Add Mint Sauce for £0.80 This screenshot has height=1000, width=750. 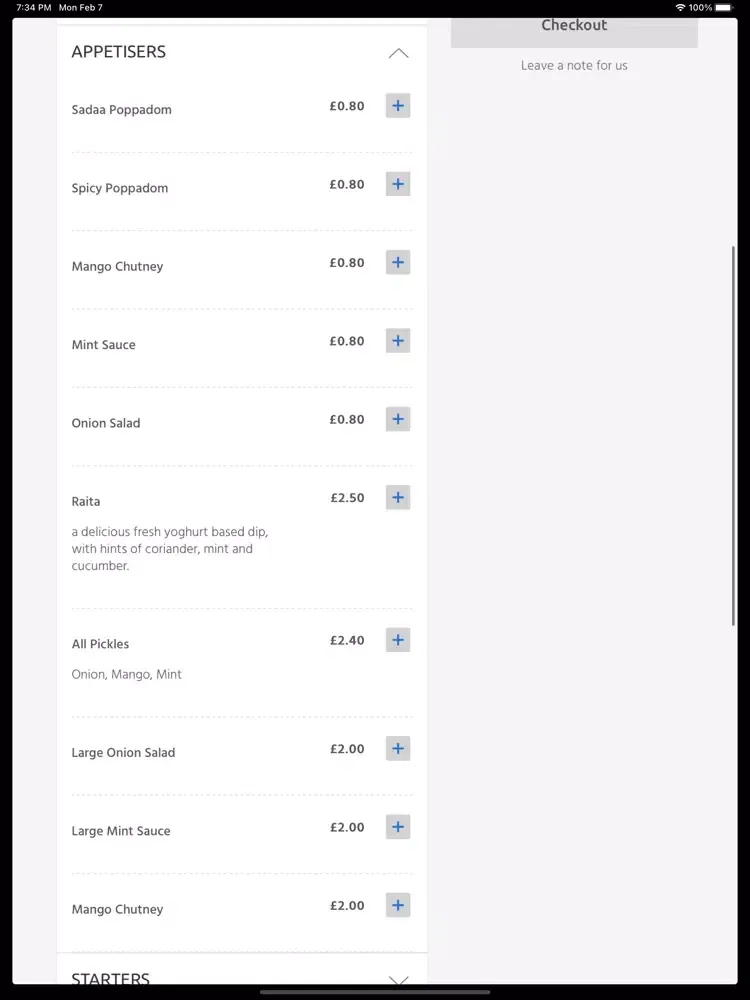coord(398,341)
